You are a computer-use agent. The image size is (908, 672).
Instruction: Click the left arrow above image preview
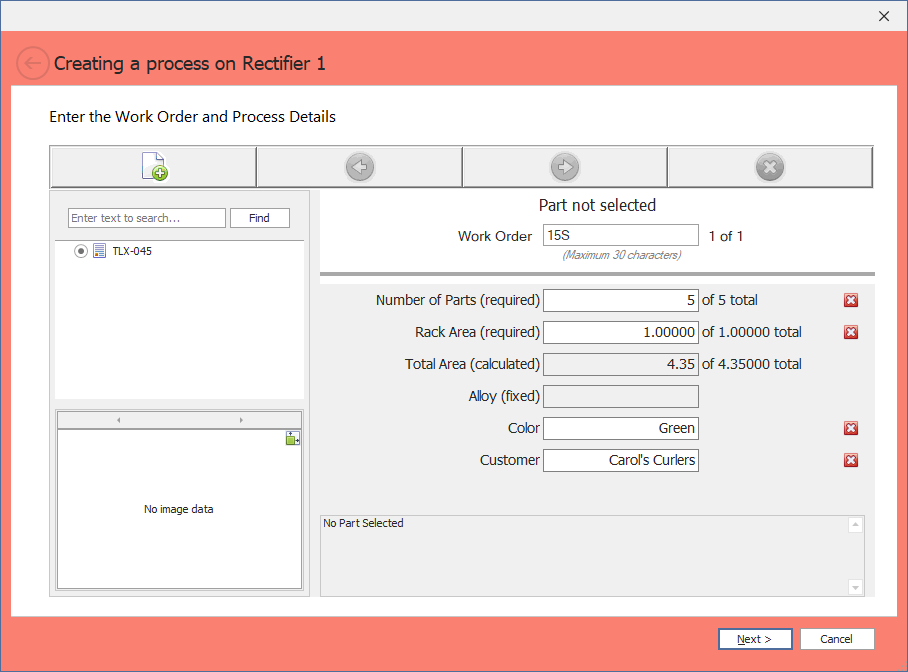(119, 419)
